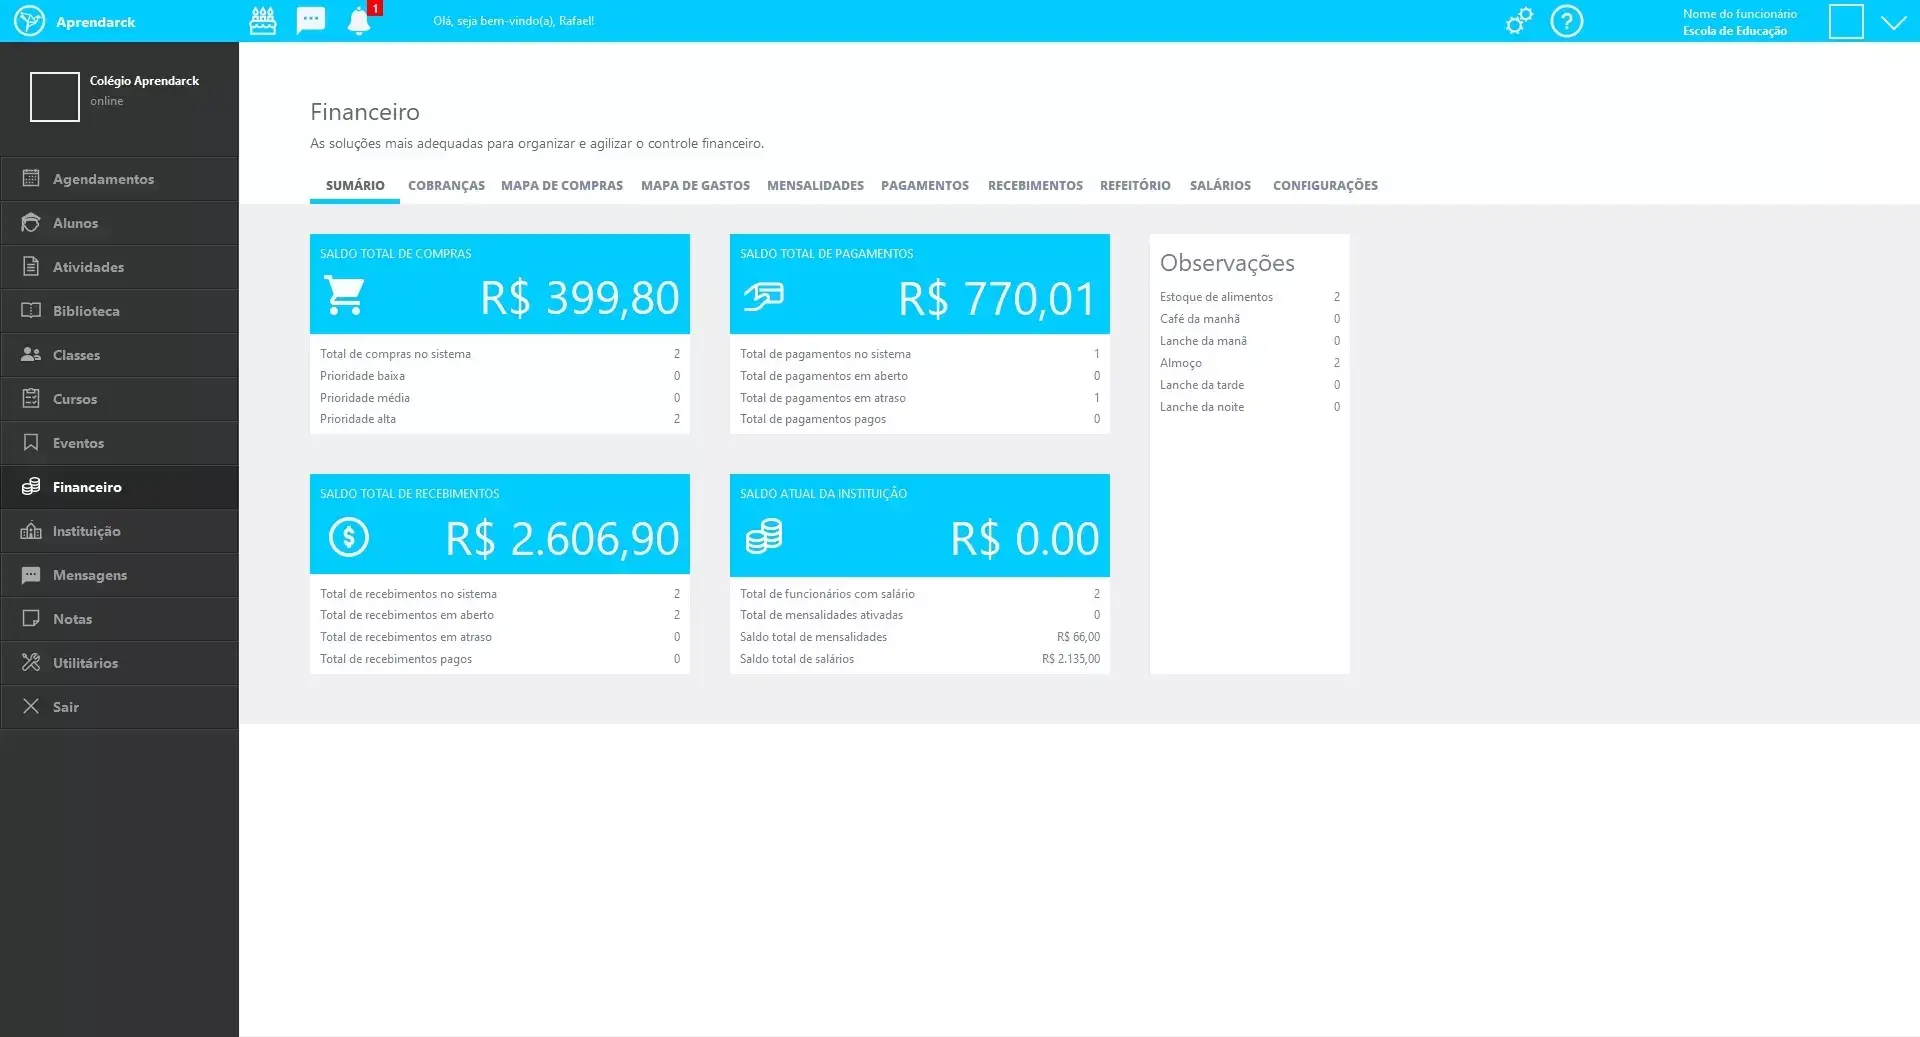Click 'Escola de Educação' header text
1920x1037 pixels.
click(1734, 31)
